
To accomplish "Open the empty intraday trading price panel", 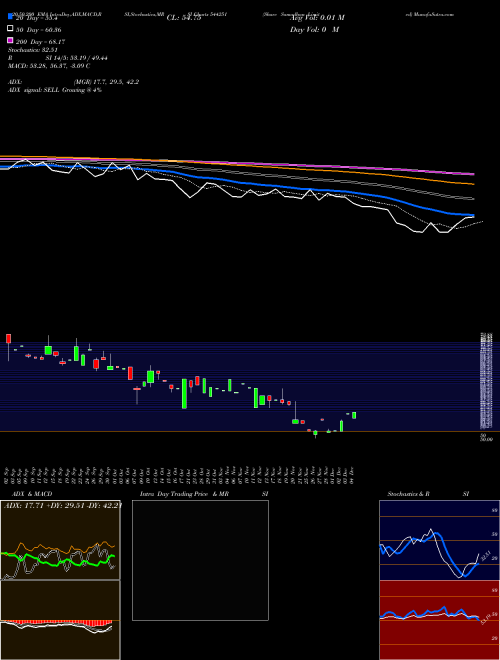I will point(200,560).
